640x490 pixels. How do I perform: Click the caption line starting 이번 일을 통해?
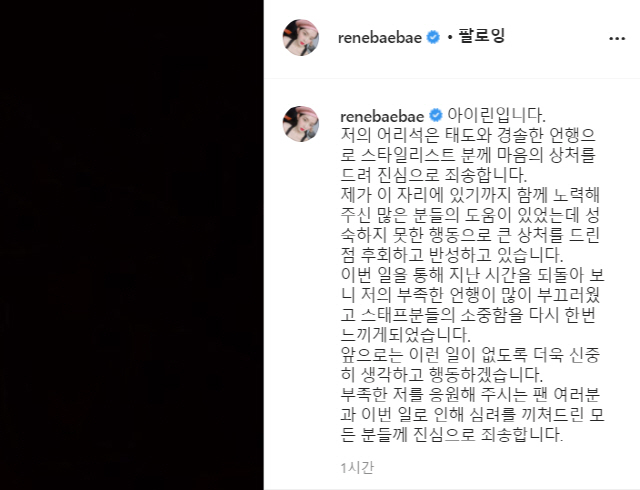(472, 275)
